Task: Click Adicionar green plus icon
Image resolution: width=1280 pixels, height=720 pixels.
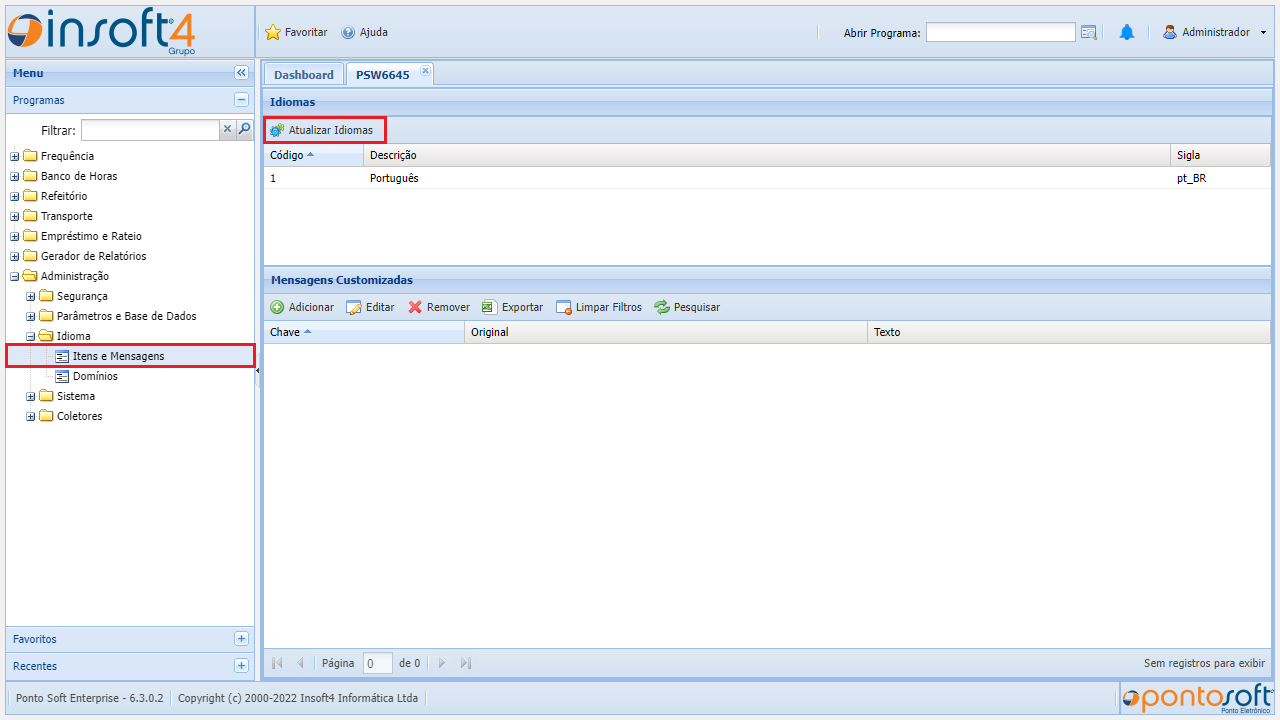Action: coord(277,308)
